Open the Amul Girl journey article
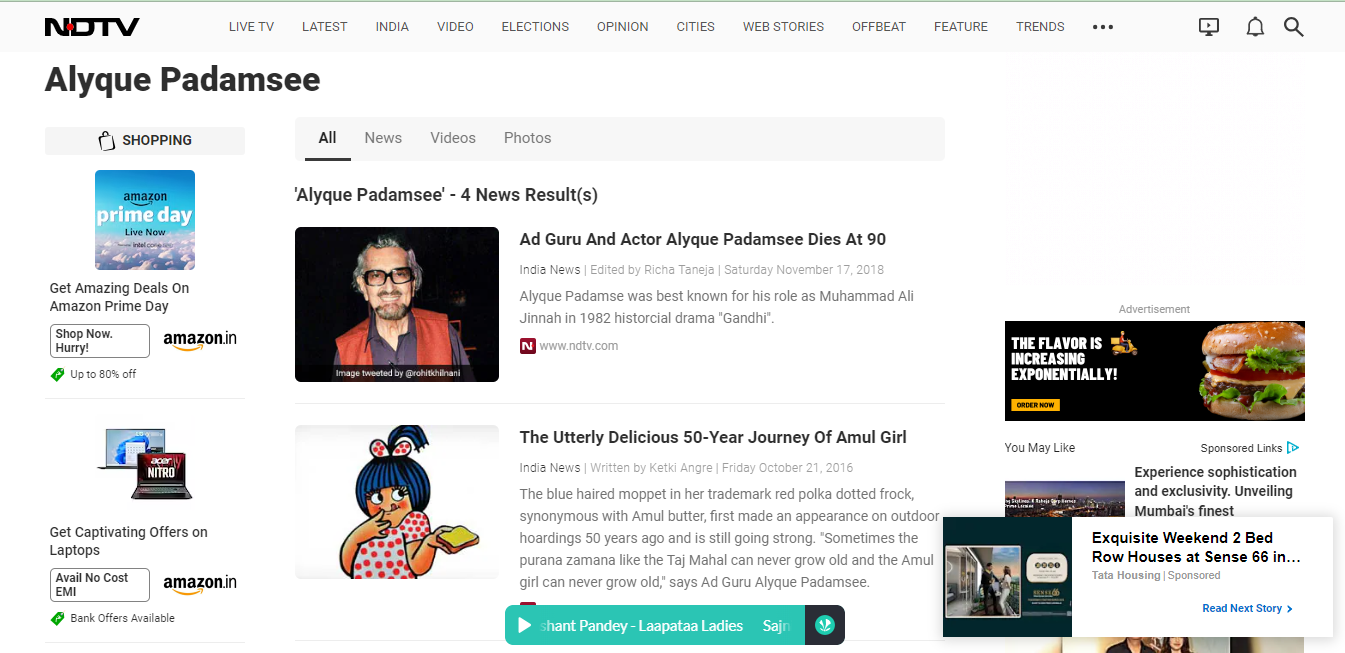Screen dimensions: 1345x653 point(713,437)
